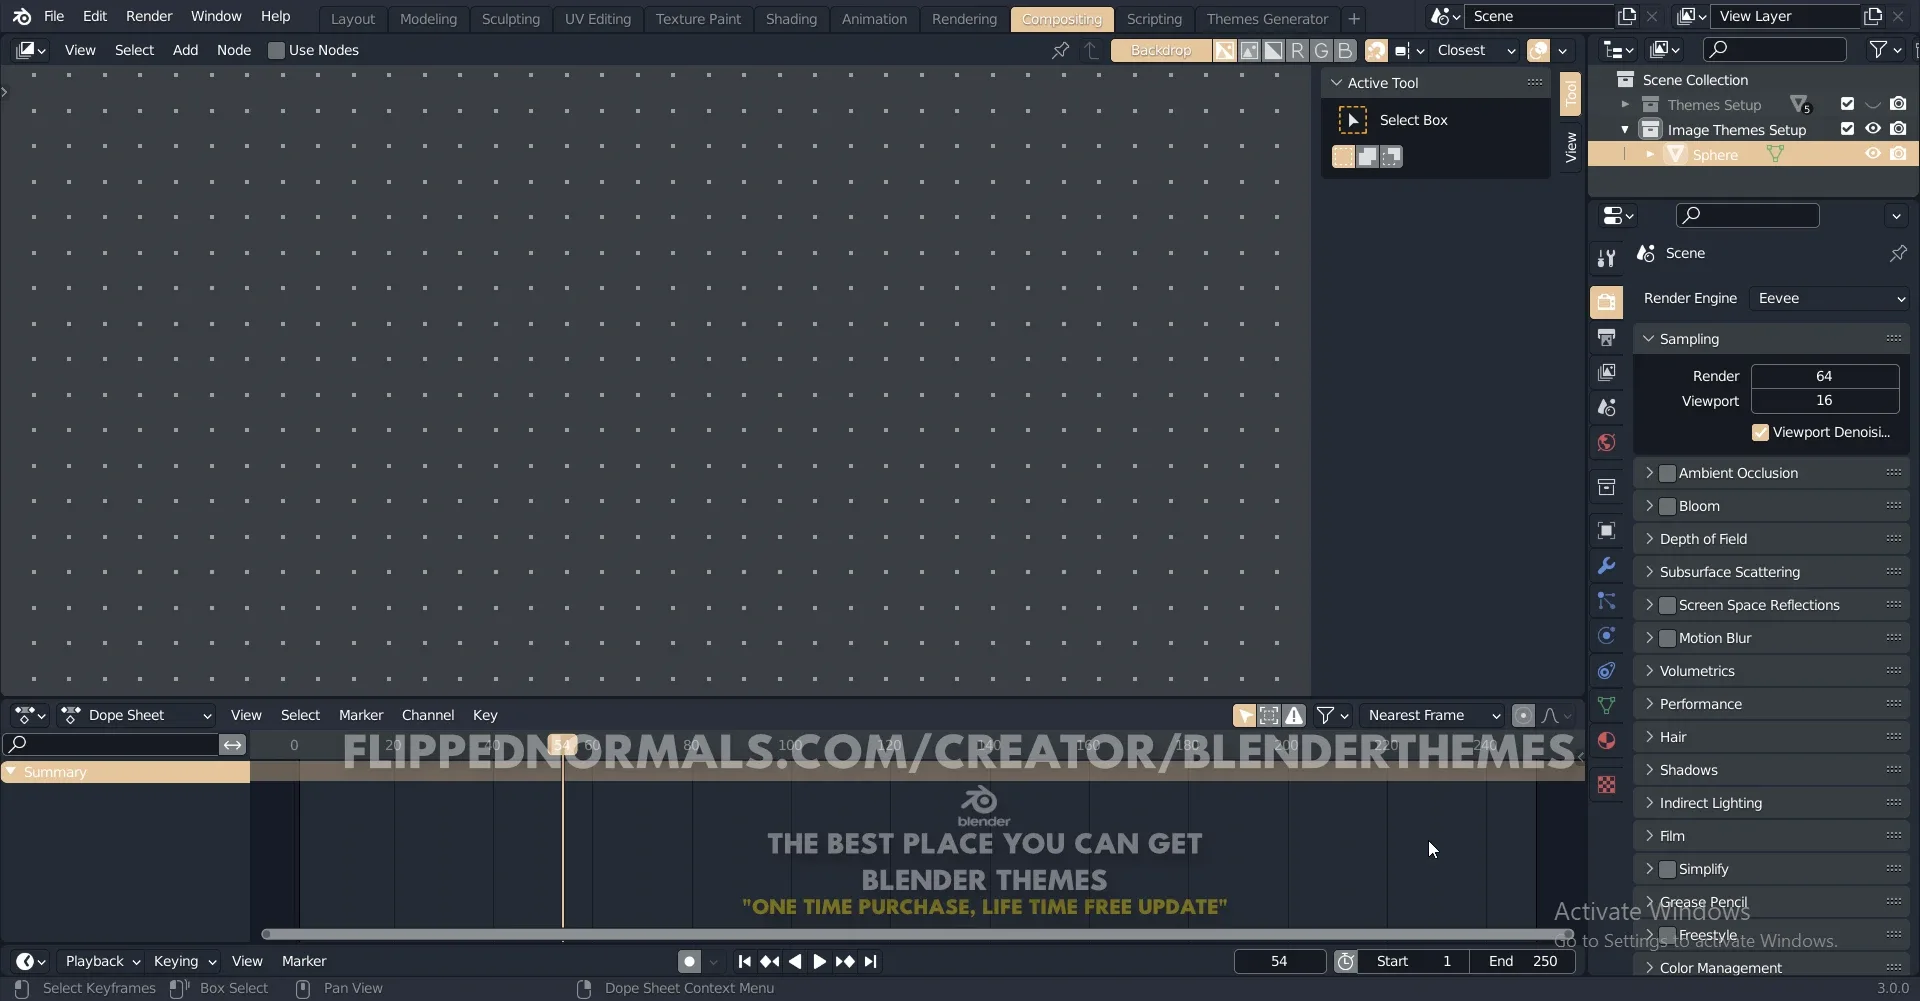Open the Render Engine dropdown showing Eevee
Viewport: 1920px width, 1001px height.
pos(1829,298)
